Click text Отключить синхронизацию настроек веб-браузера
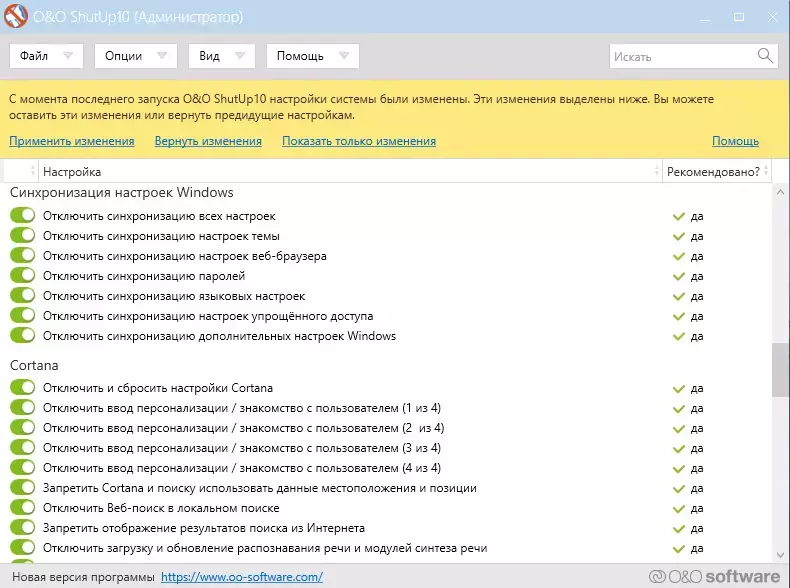This screenshot has height=588, width=790. click(184, 256)
